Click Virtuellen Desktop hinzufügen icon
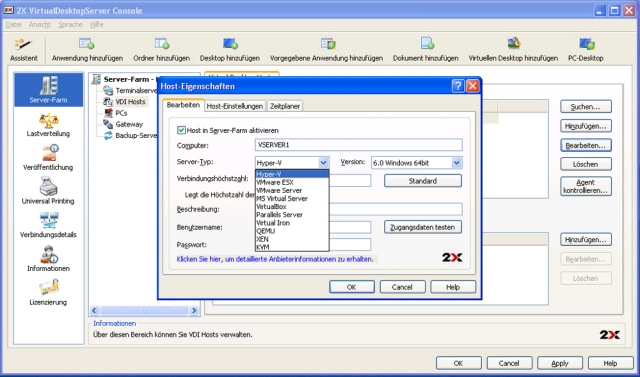Viewport: 640px width, 377px height. [x=513, y=44]
